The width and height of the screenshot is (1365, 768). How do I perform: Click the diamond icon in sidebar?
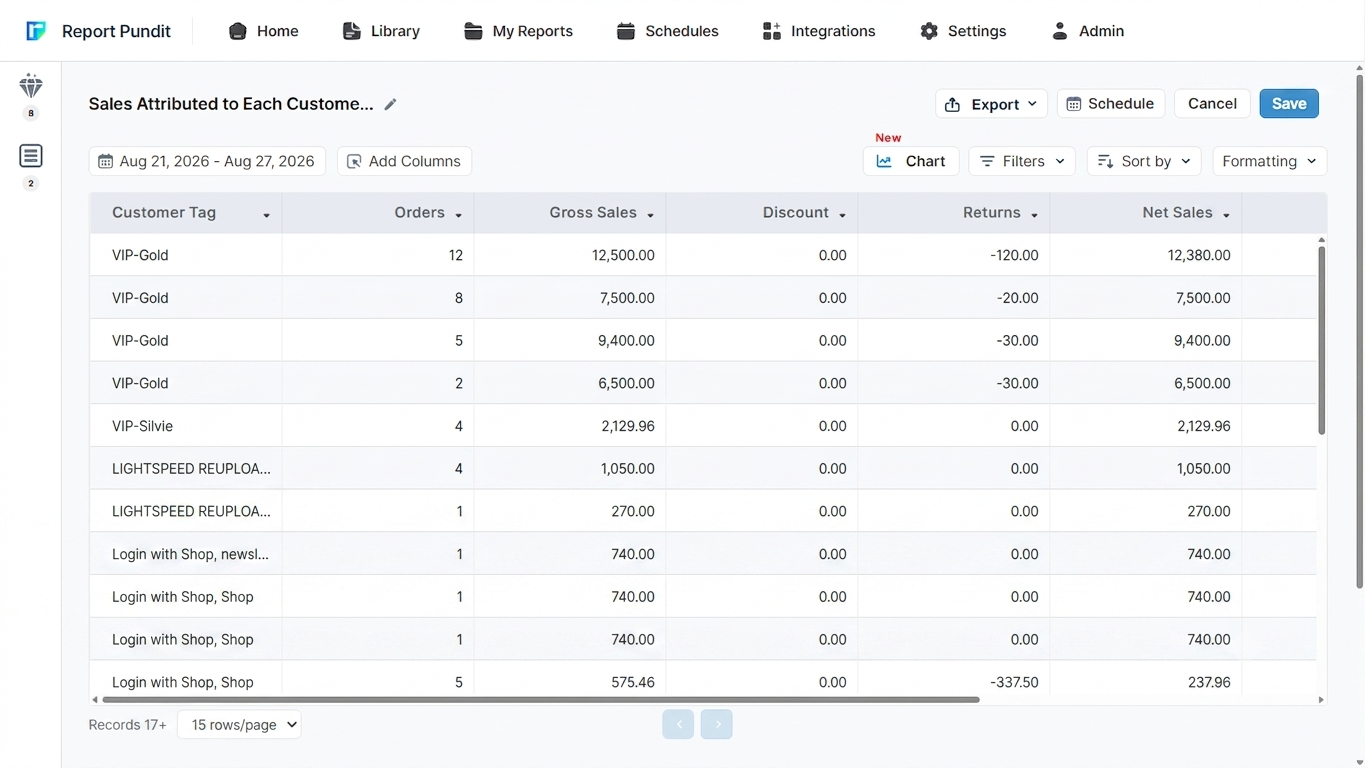(x=31, y=86)
